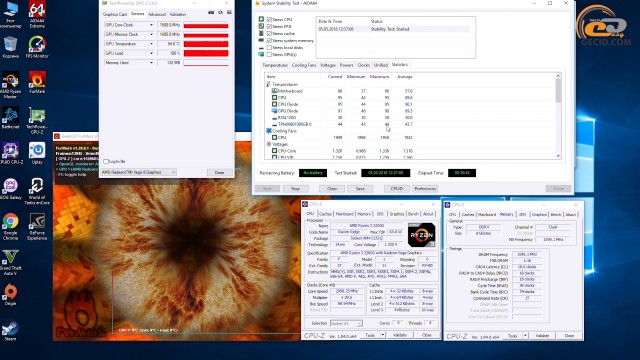Launch the Uplay desktop shortcut

pyautogui.click(x=37, y=153)
